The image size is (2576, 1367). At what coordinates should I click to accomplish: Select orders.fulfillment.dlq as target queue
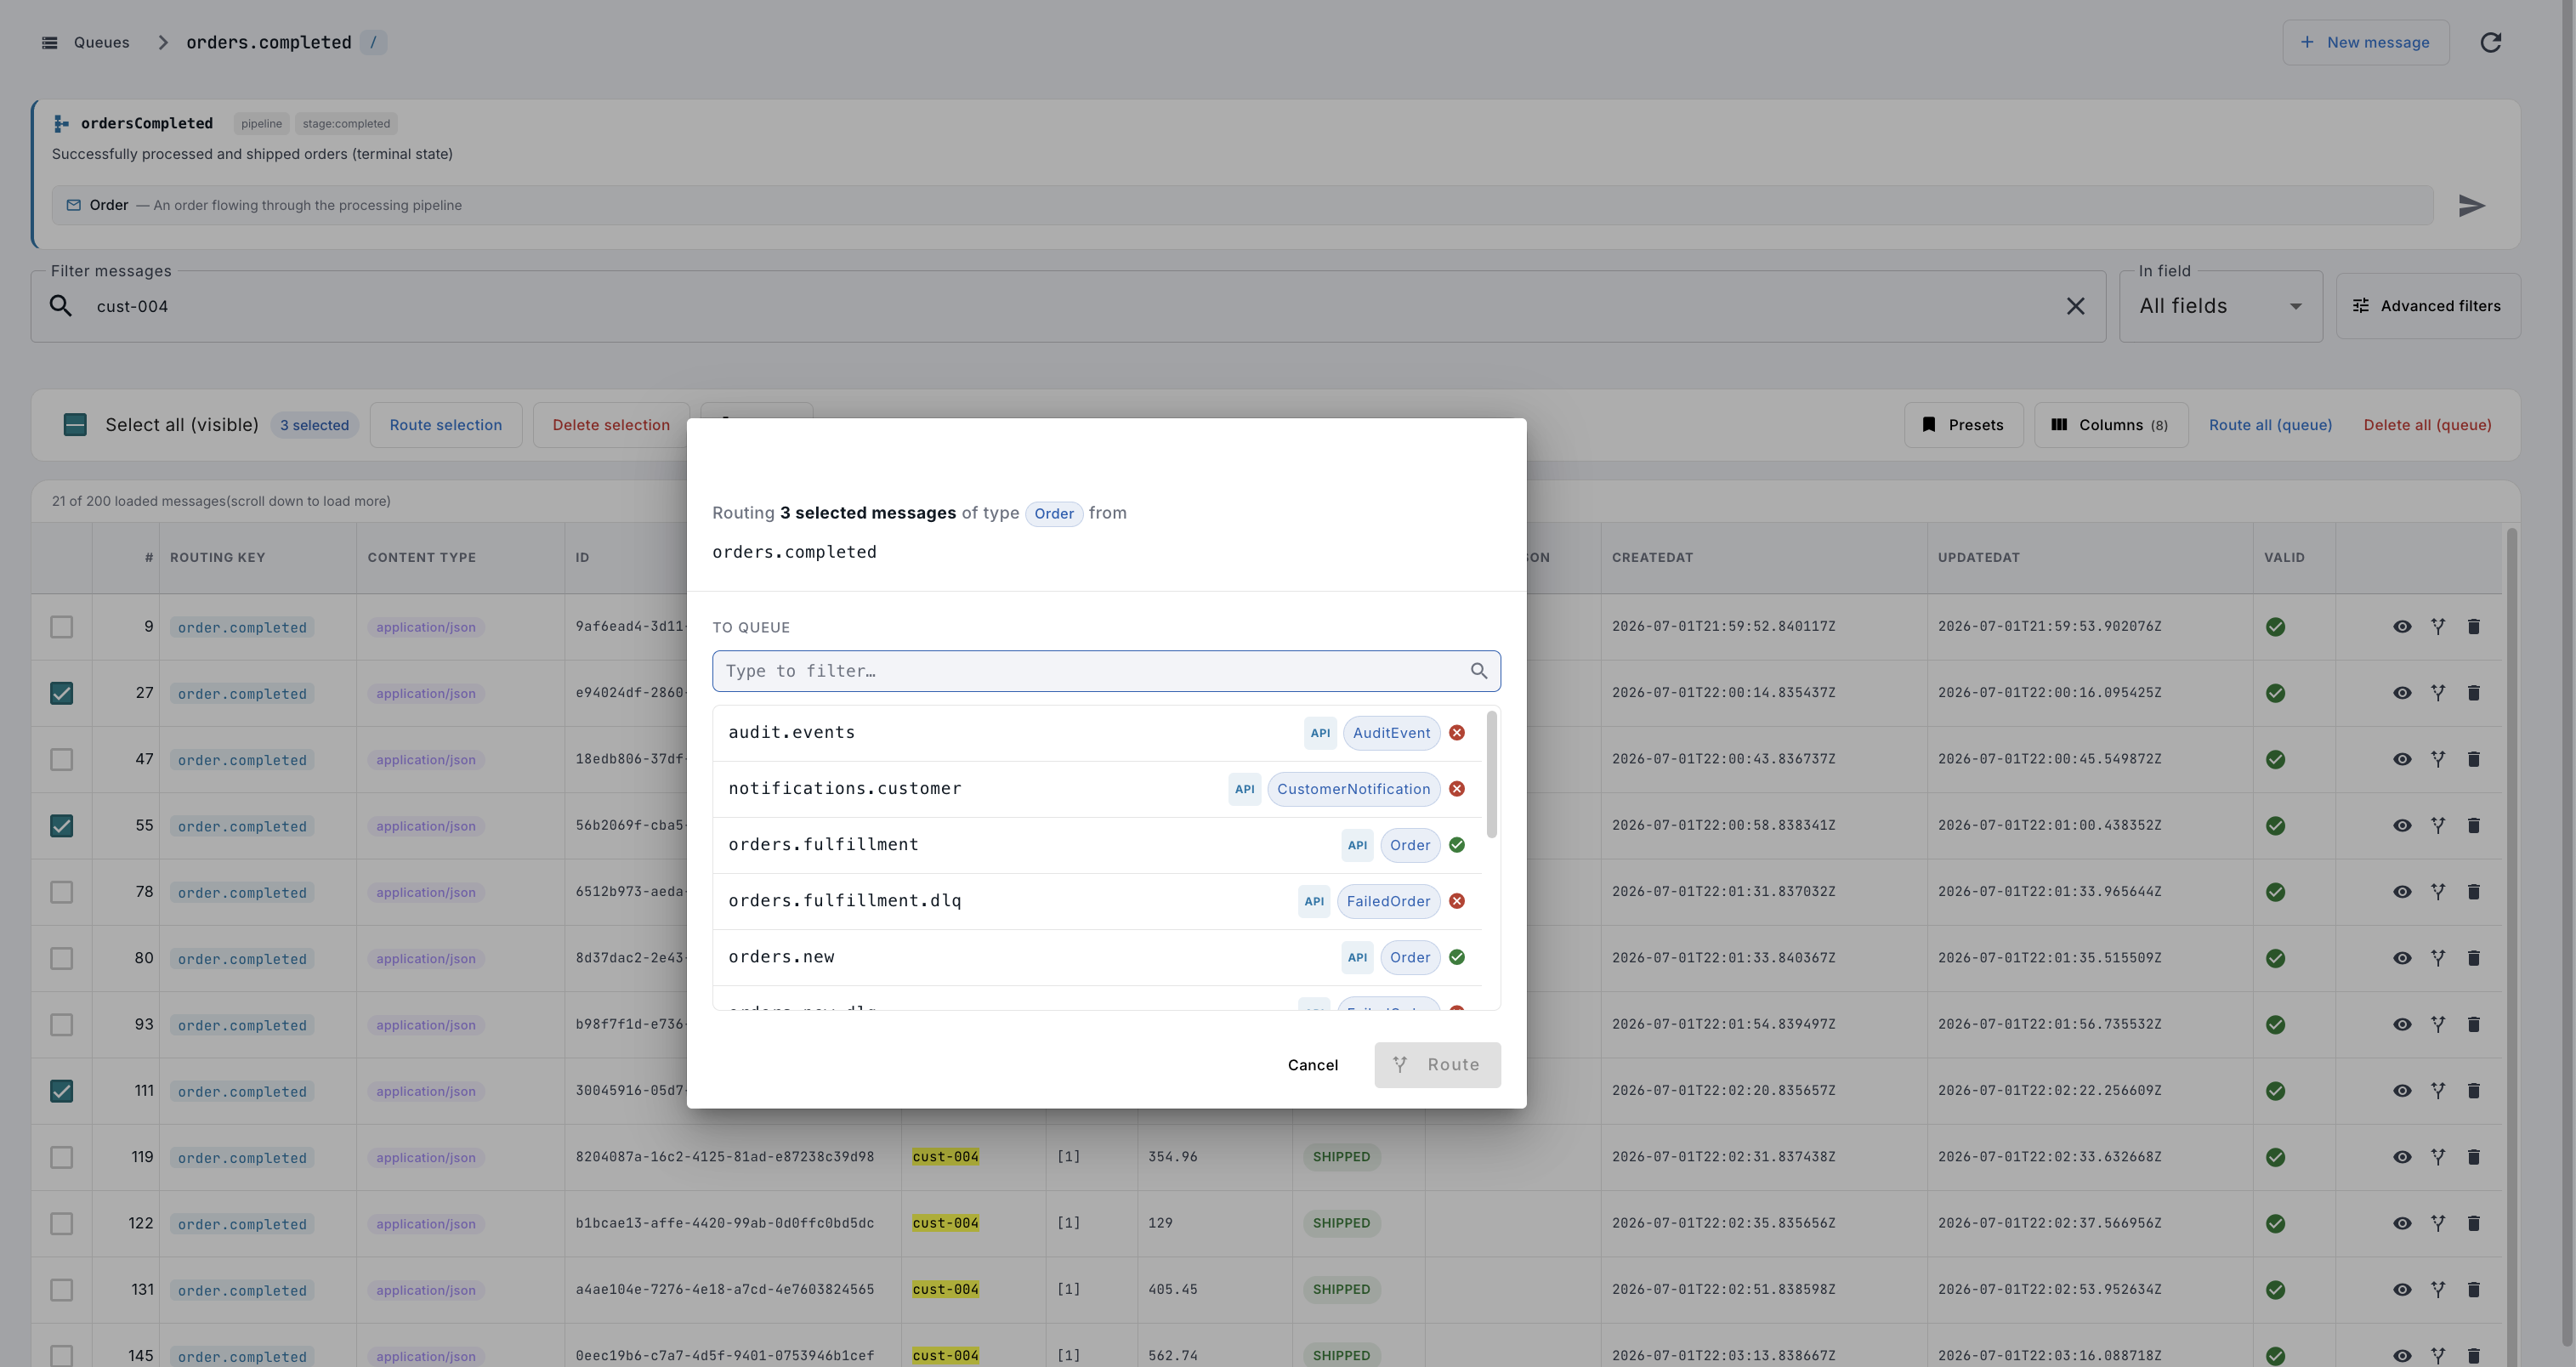pos(1097,901)
